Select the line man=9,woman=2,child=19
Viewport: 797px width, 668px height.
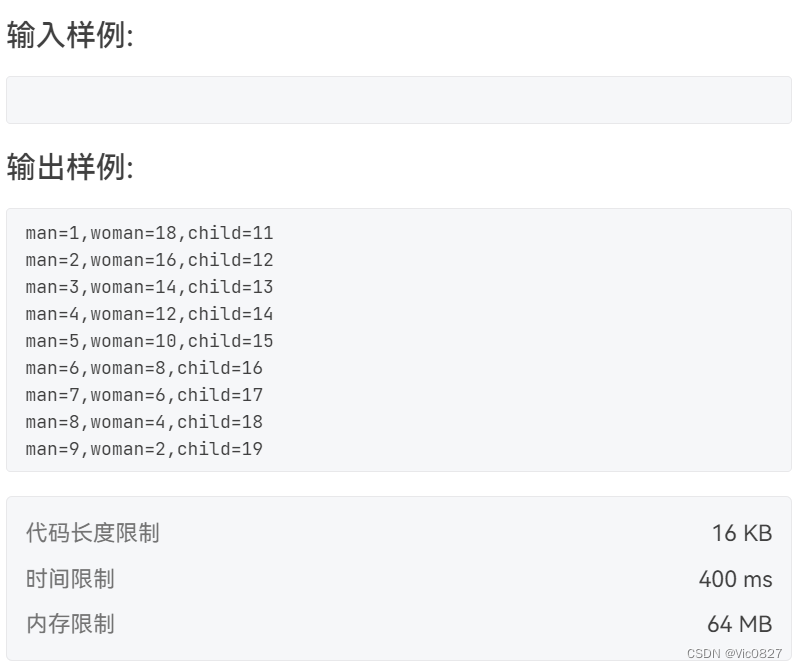click(x=144, y=449)
